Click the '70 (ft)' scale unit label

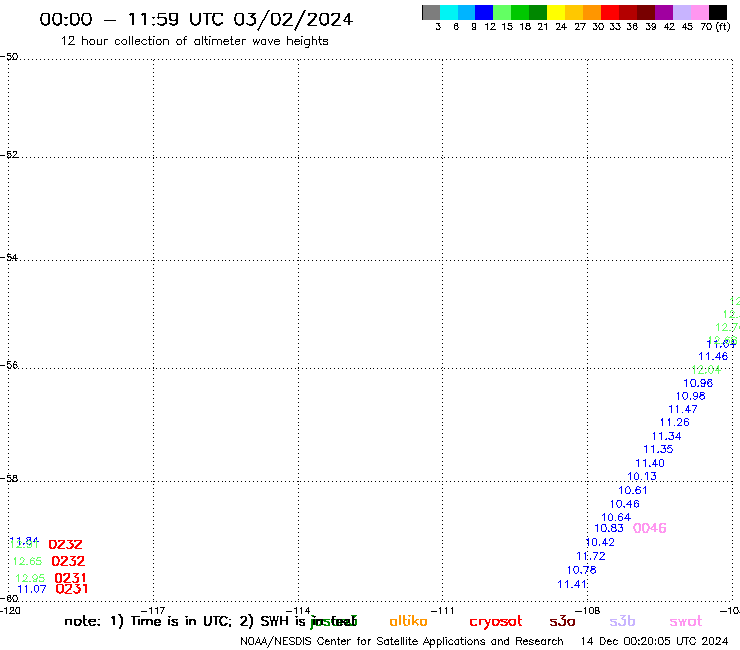pyautogui.click(x=715, y=27)
